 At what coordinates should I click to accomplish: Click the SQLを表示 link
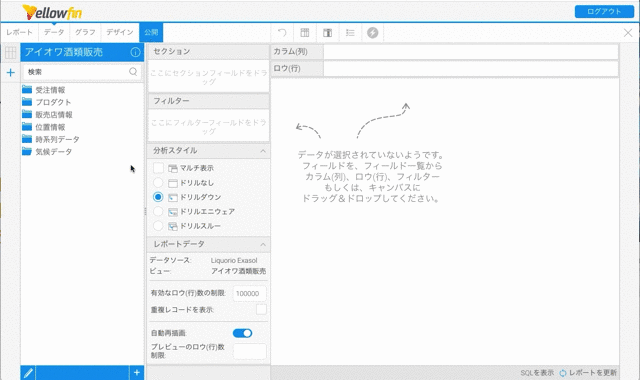pyautogui.click(x=537, y=373)
